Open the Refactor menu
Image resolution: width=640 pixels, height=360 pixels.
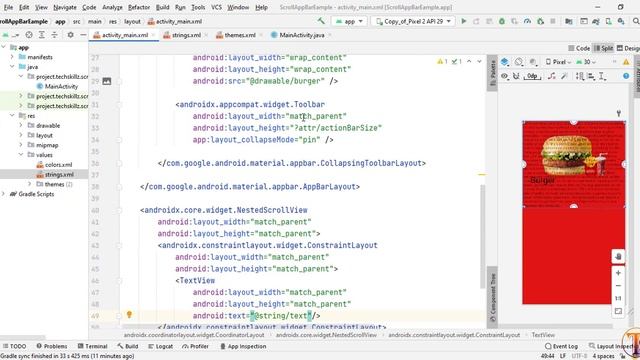tap(139, 7)
